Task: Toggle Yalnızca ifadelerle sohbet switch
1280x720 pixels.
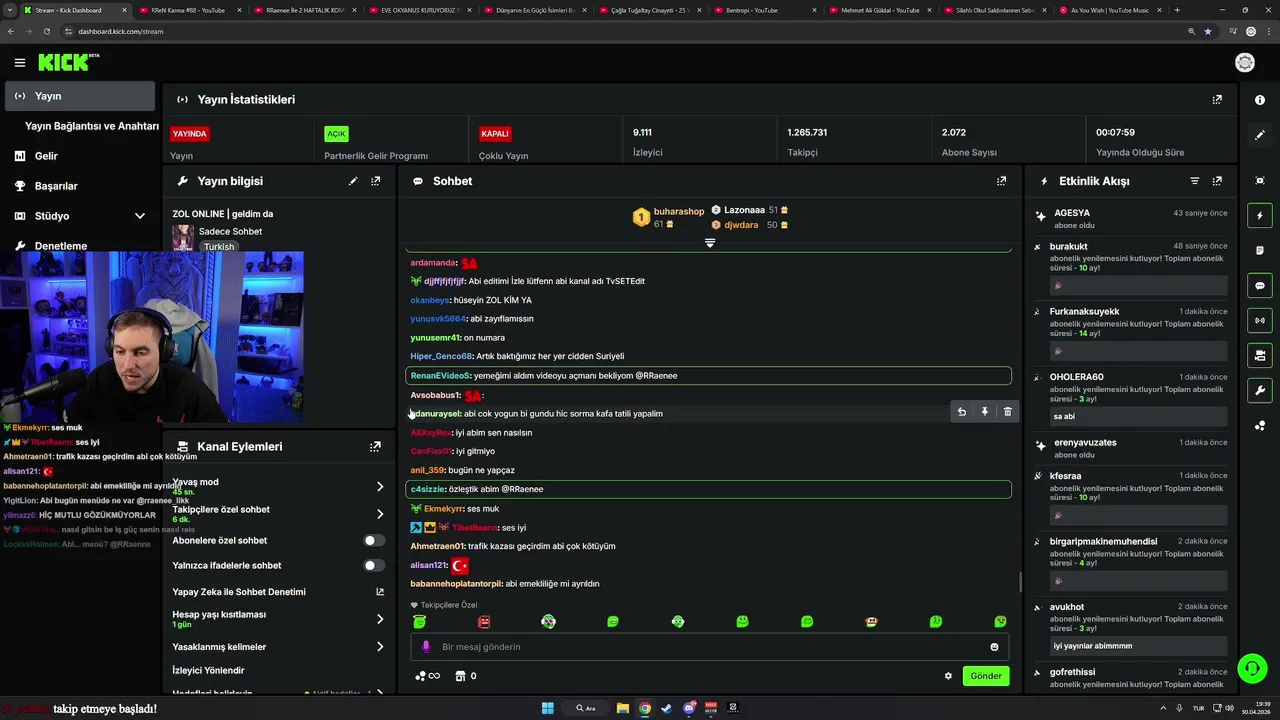Action: 373,565
